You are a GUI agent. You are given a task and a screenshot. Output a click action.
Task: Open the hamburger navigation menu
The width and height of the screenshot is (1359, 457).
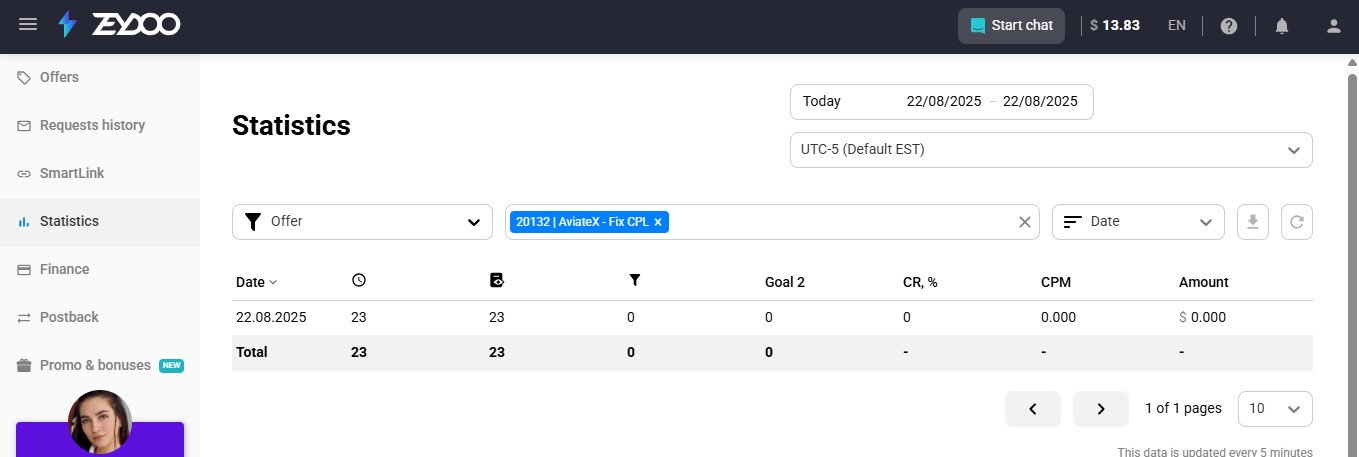[28, 25]
